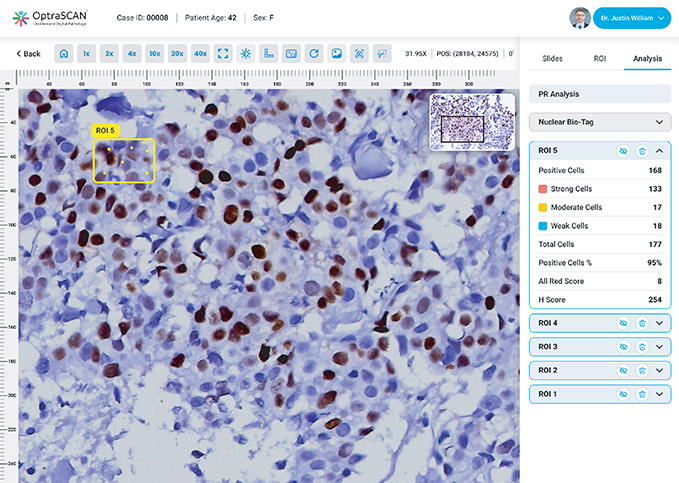Screen dimensions: 679x483
Task: Open the brightness adjustment tool
Action: point(246,54)
